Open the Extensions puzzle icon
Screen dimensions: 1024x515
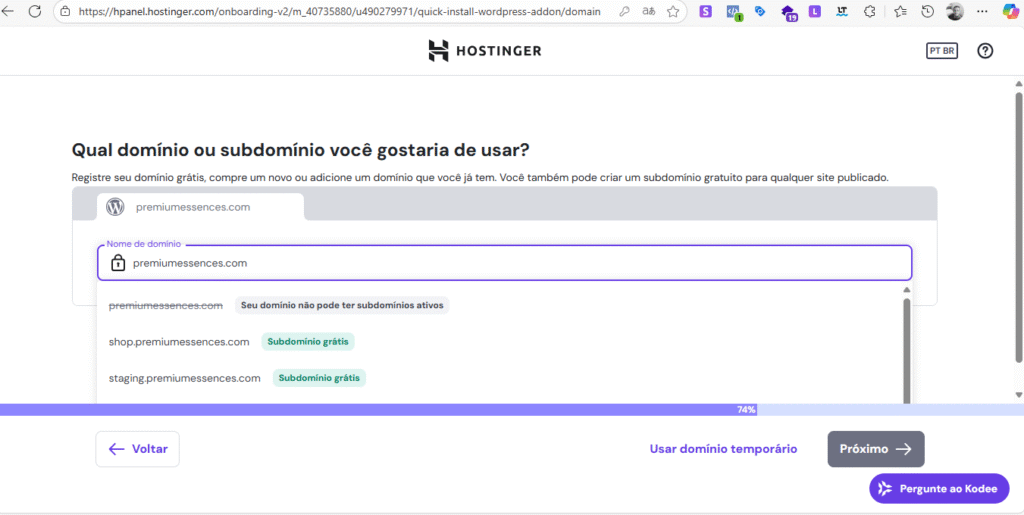[869, 11]
